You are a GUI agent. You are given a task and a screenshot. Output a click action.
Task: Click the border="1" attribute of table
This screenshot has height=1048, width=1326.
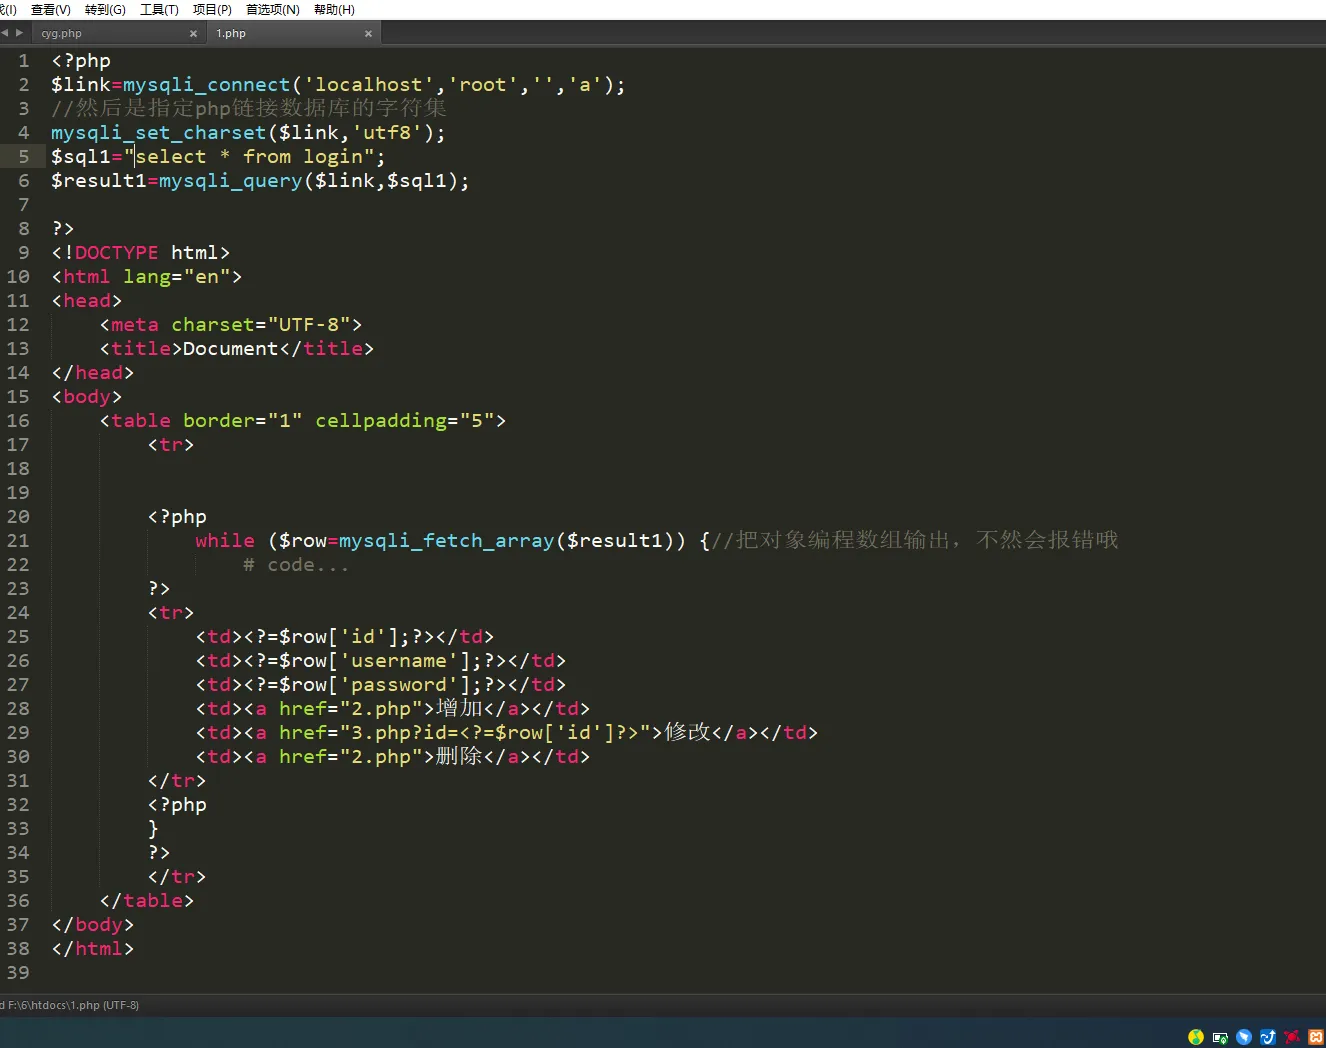(x=243, y=421)
